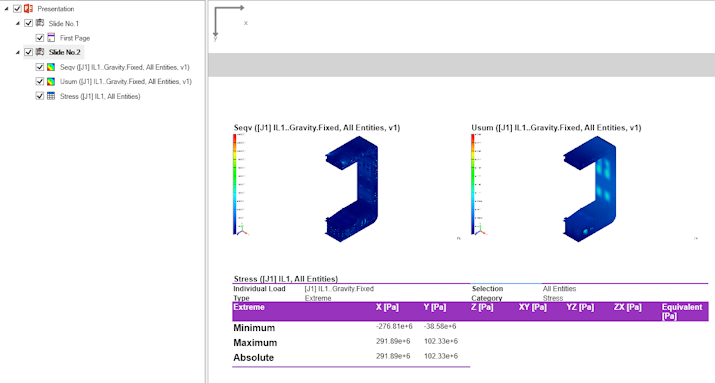Image resolution: width=715 pixels, height=383 pixels.
Task: Click the Slide No.2 slide icon
Action: pyautogui.click(x=40, y=52)
